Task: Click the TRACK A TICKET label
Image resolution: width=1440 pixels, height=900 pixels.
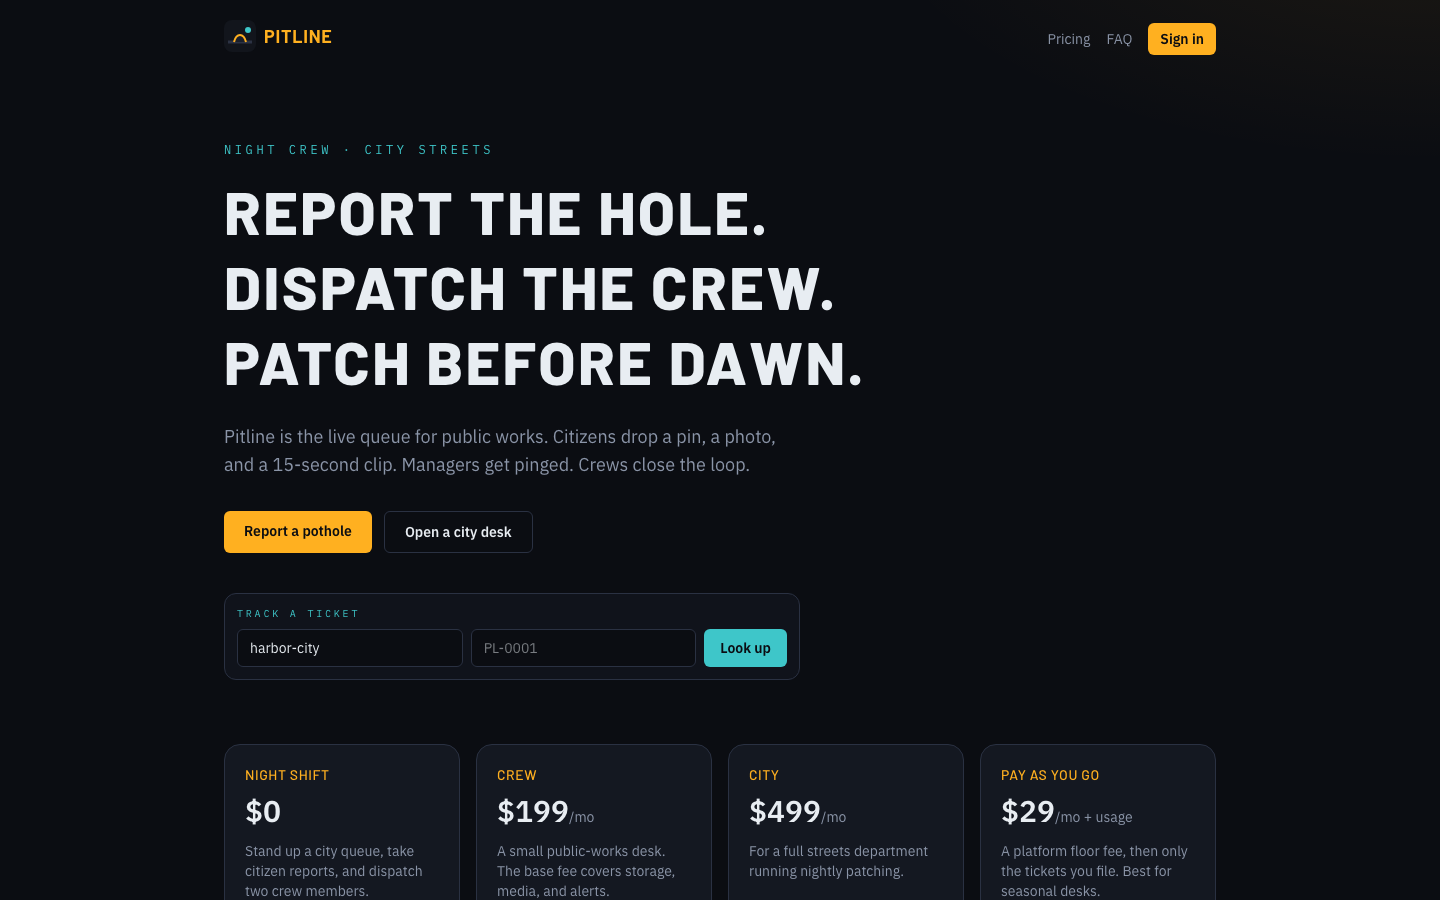Action: click(x=298, y=614)
